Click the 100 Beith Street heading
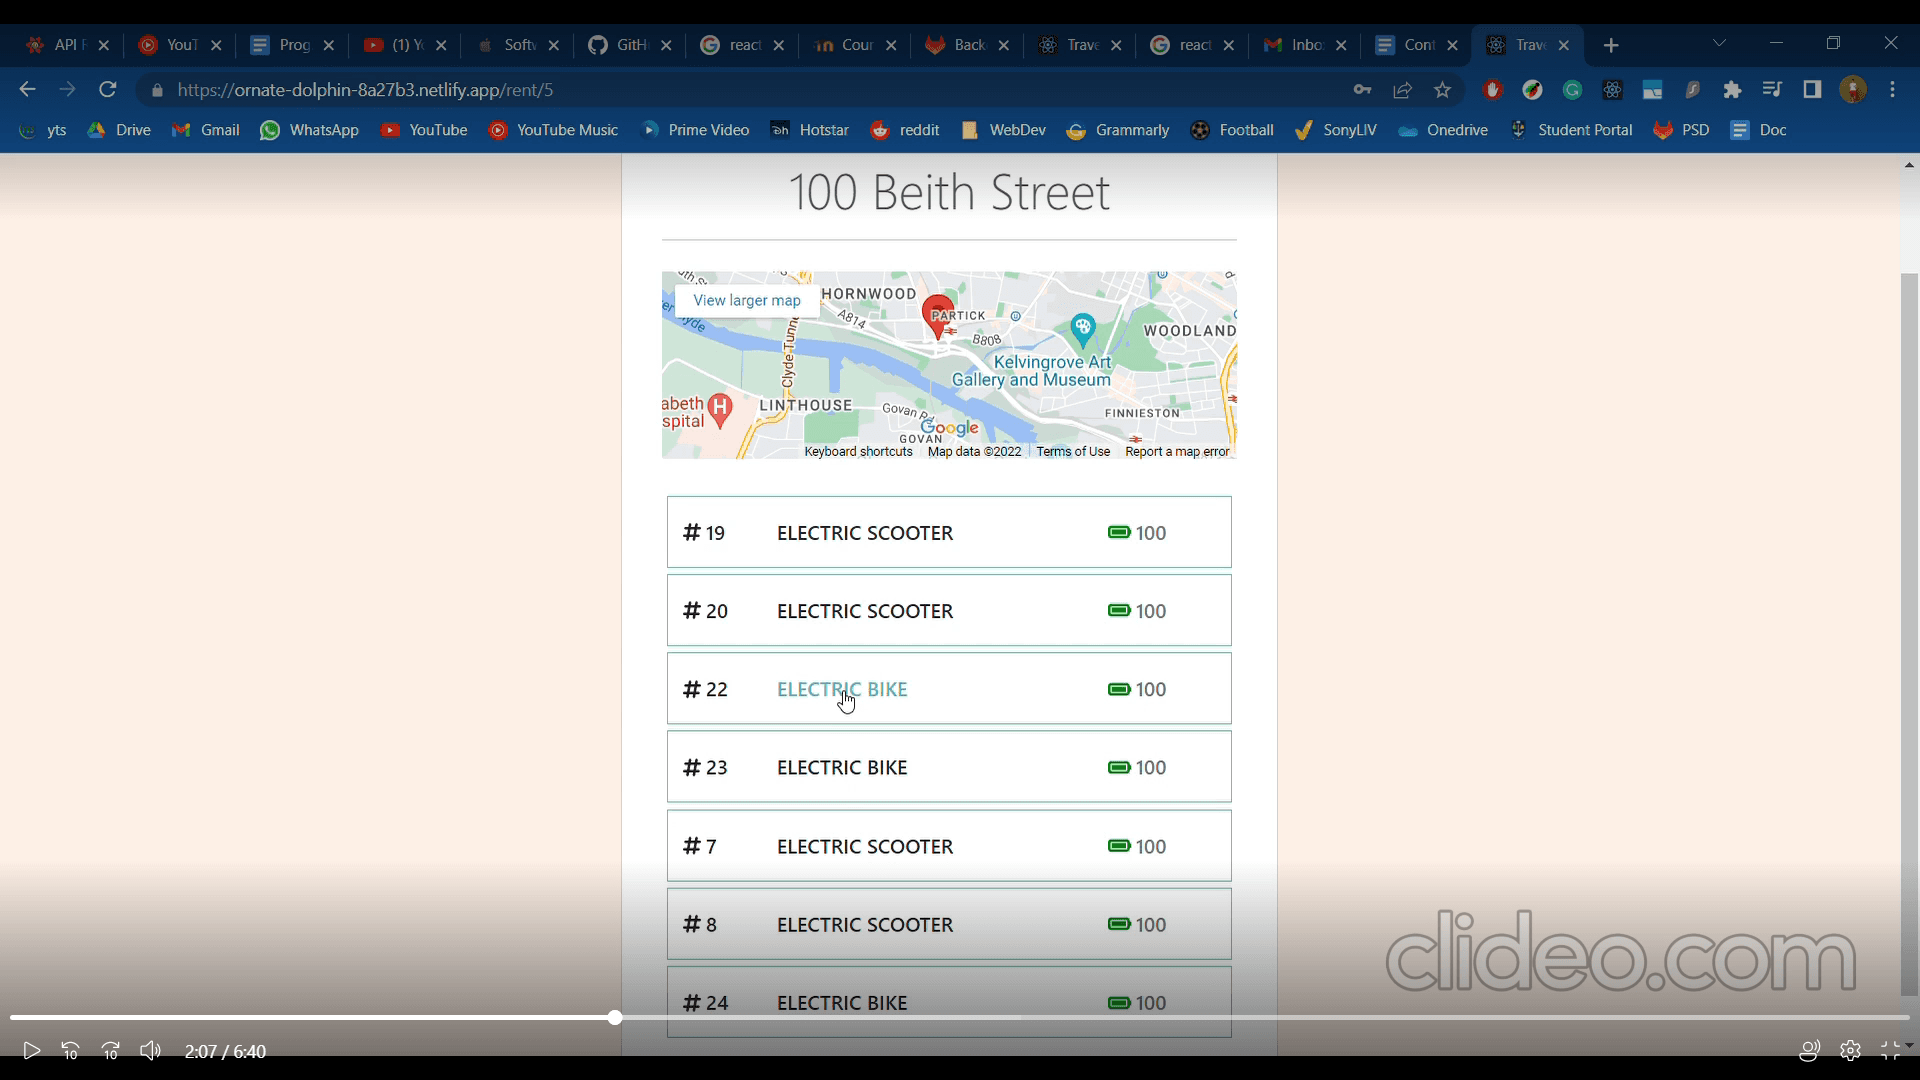The height and width of the screenshot is (1080, 1920). pyautogui.click(x=949, y=192)
